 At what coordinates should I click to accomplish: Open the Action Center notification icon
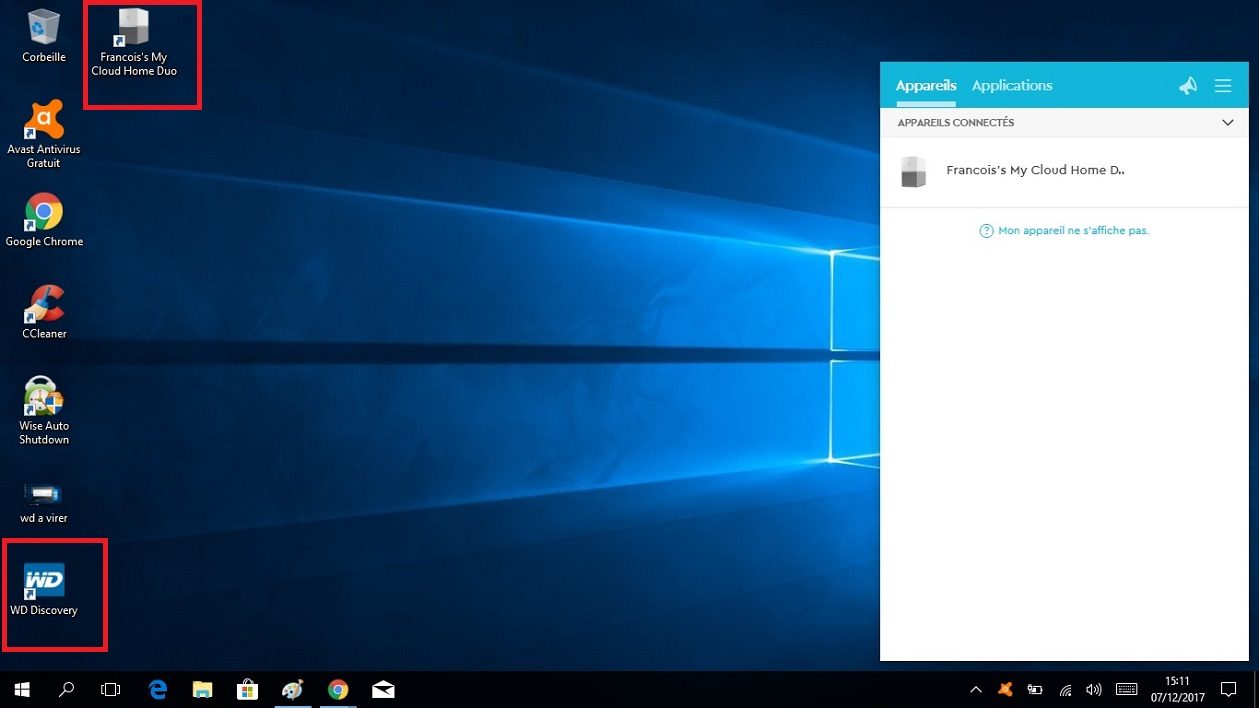[1229, 690]
